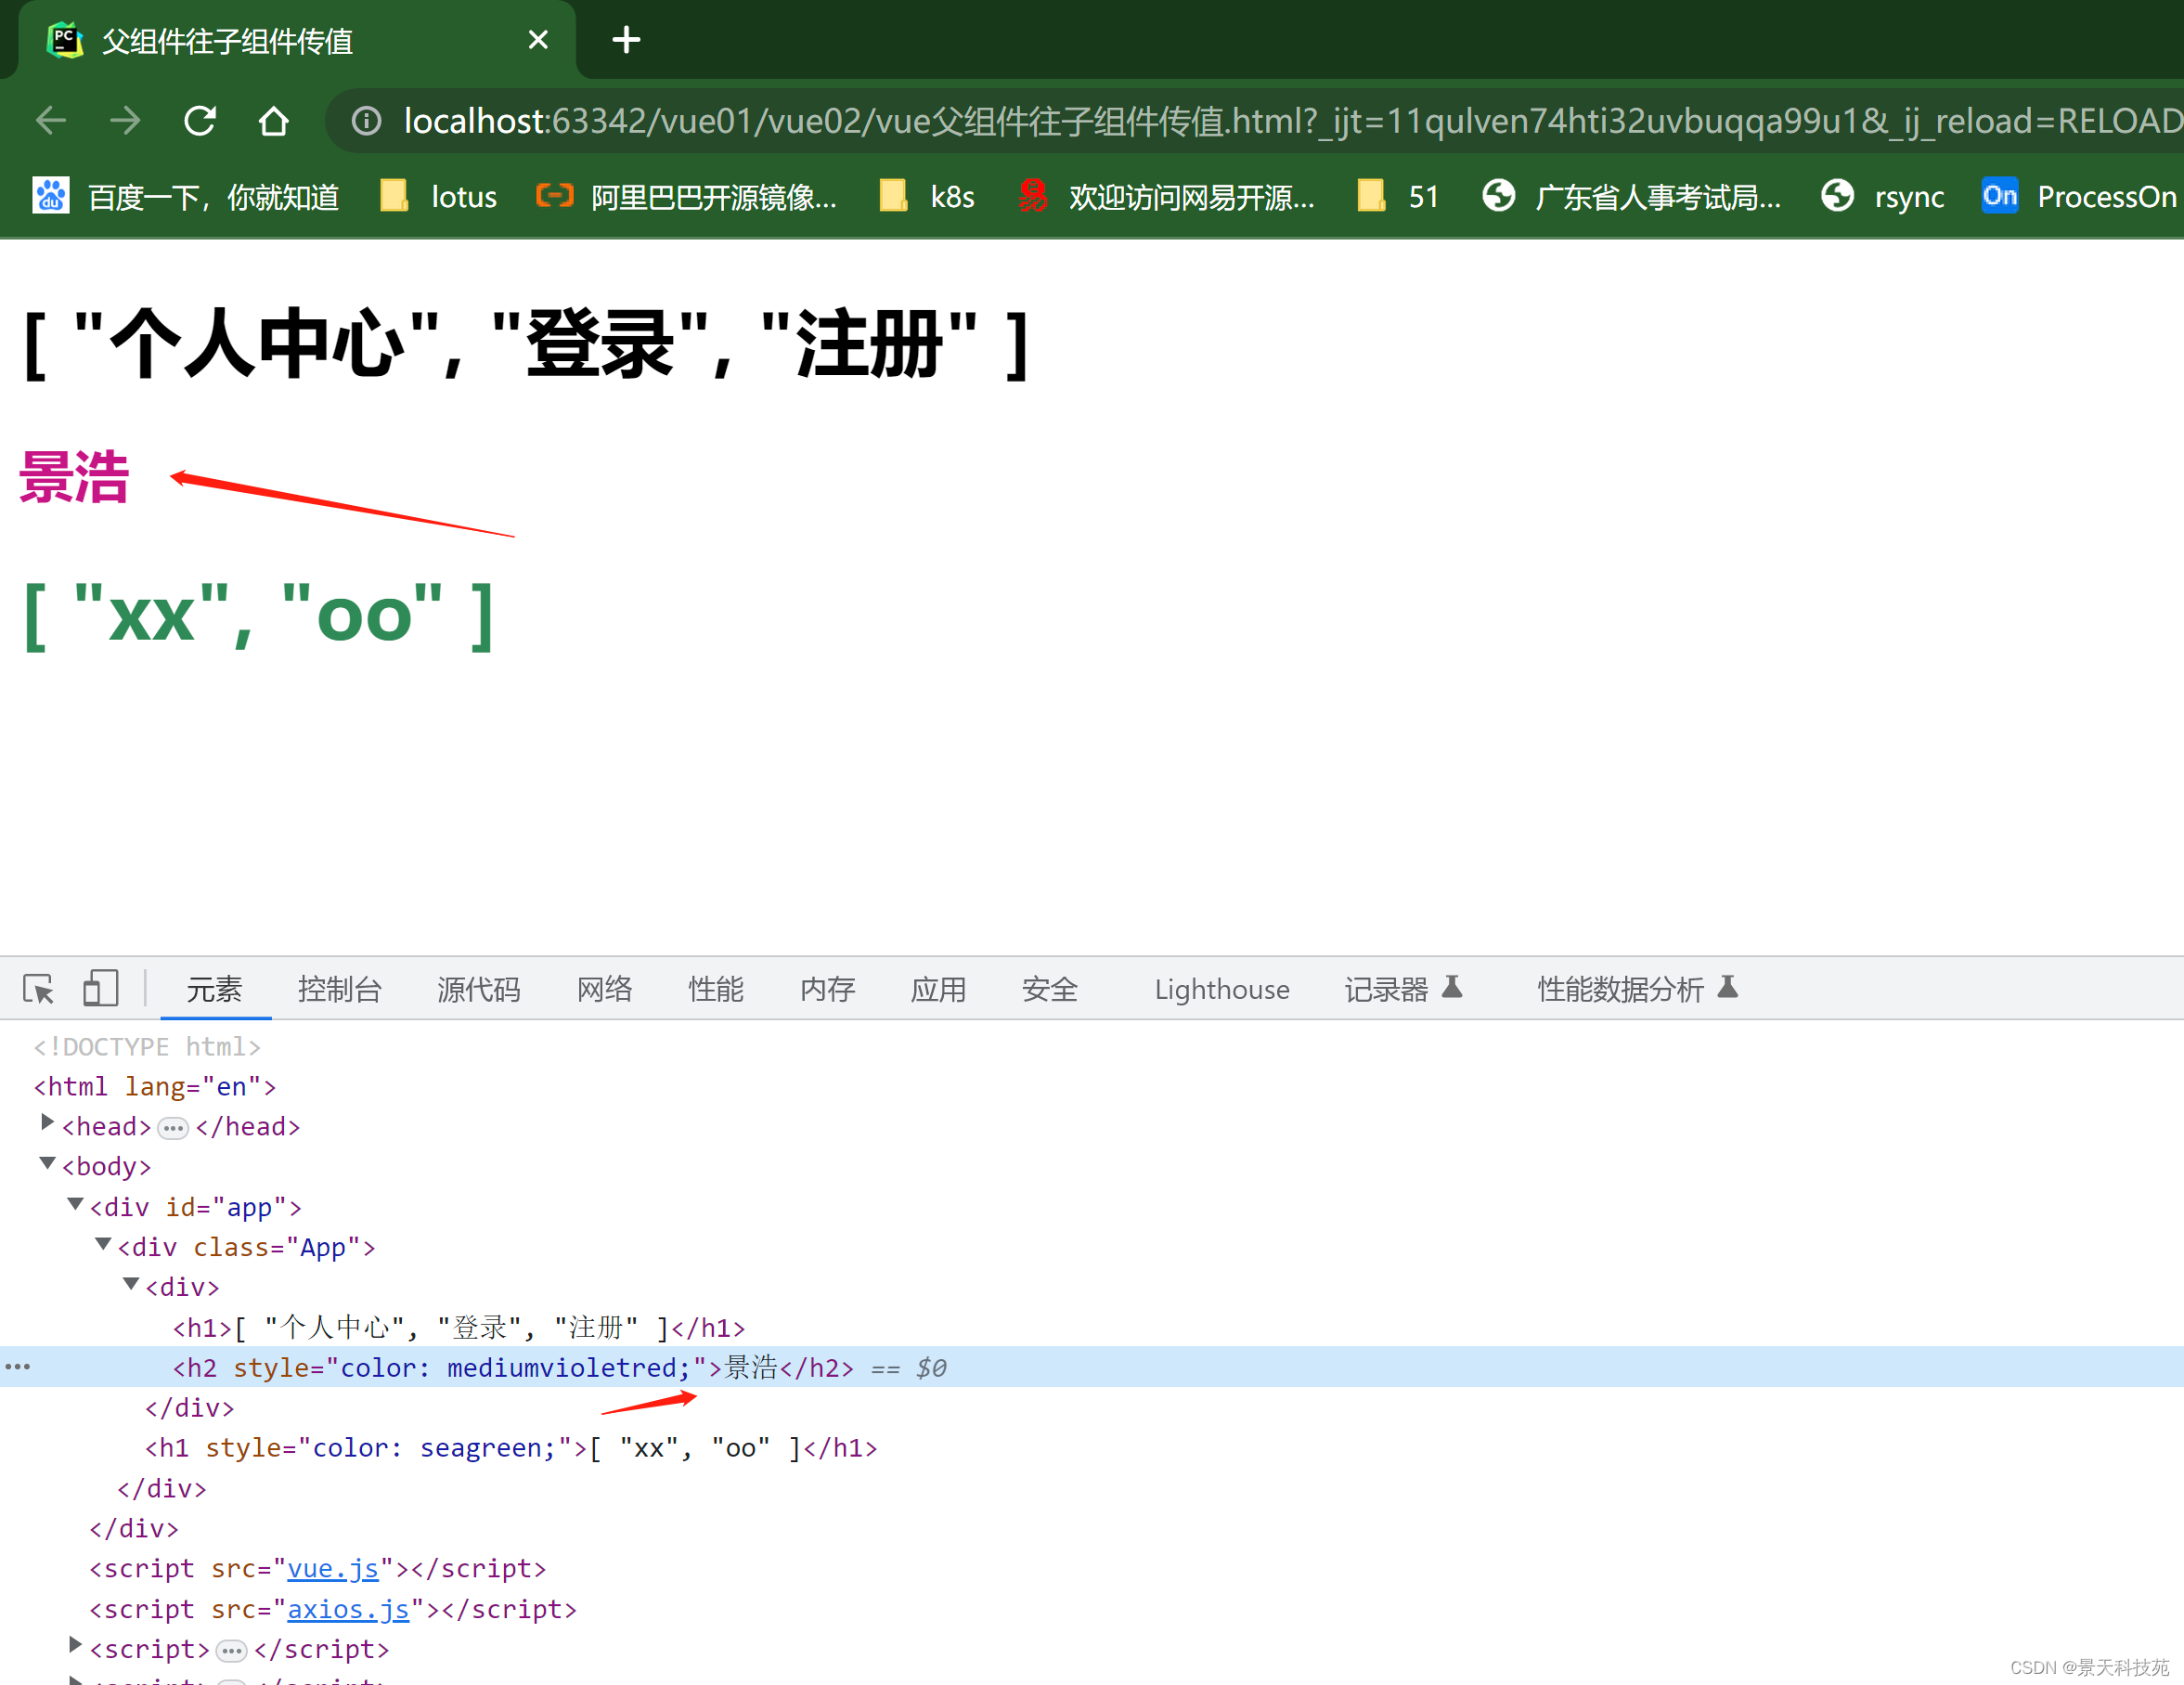
Task: Open the rsync bookmark
Action: point(1882,196)
